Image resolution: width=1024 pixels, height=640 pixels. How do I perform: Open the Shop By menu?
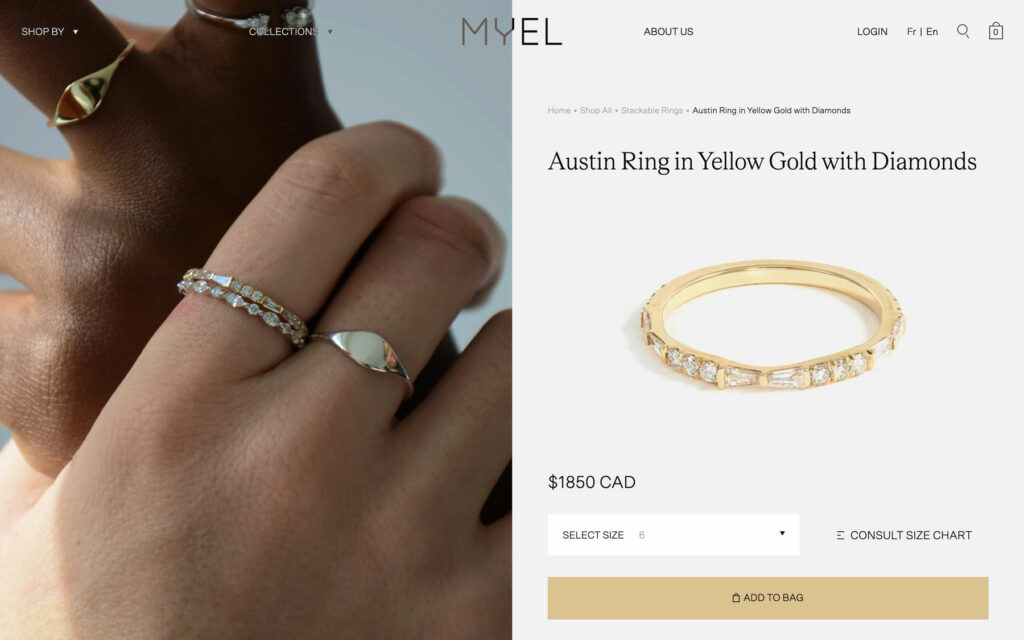coord(42,31)
